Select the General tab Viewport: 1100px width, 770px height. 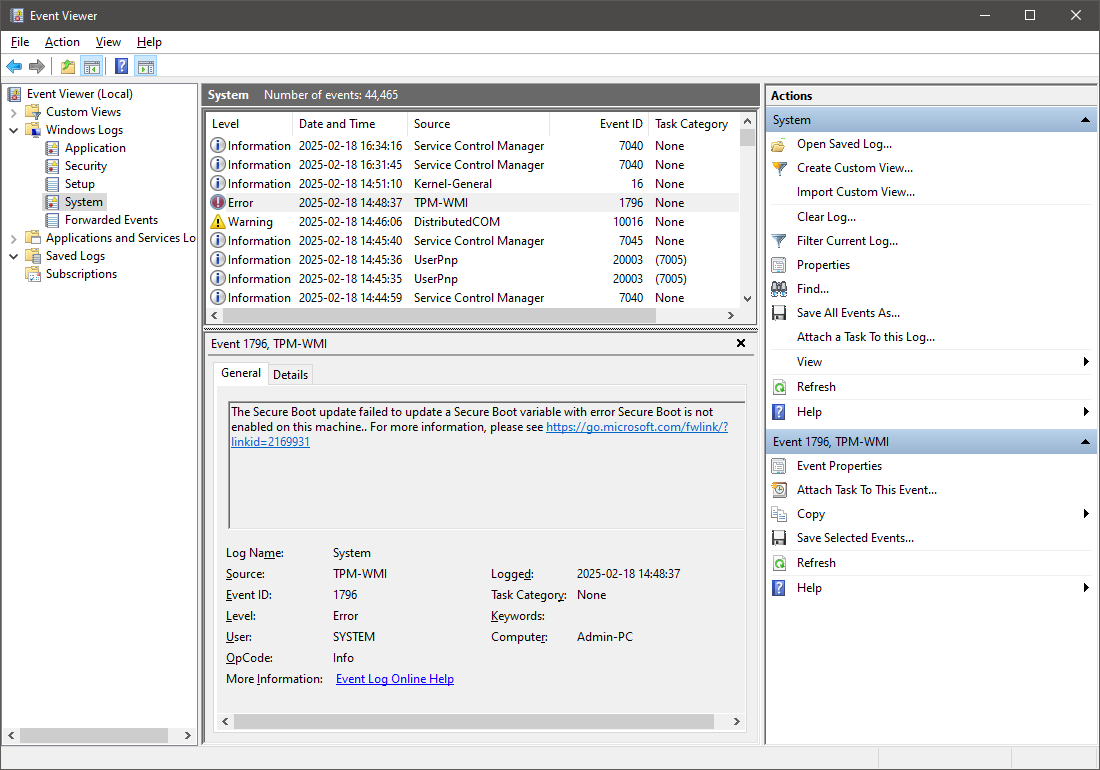coord(241,373)
